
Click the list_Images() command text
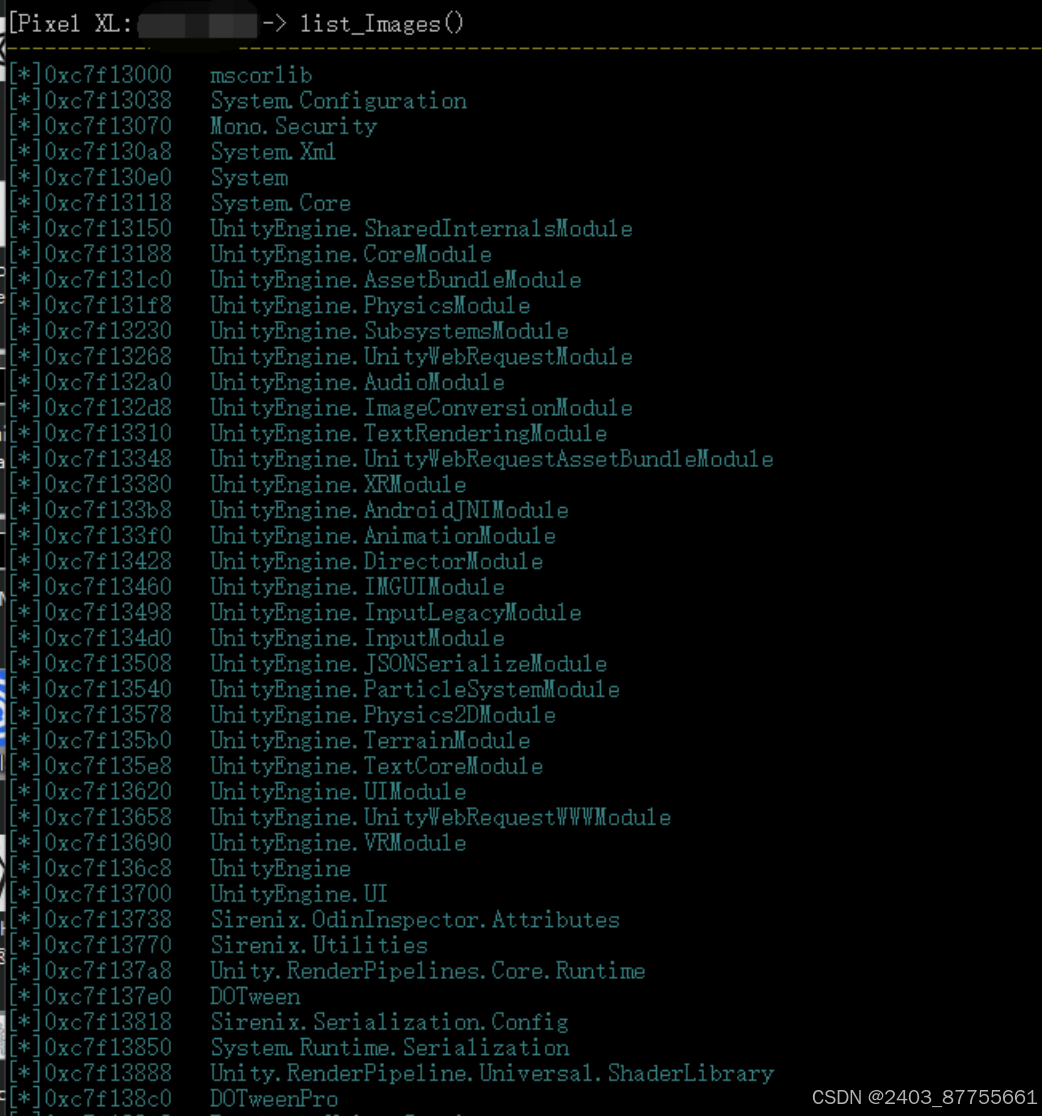[382, 25]
